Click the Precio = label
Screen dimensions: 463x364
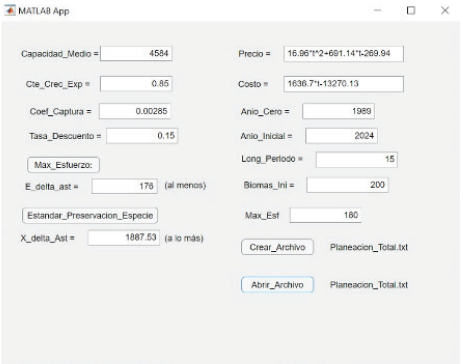coord(254,54)
